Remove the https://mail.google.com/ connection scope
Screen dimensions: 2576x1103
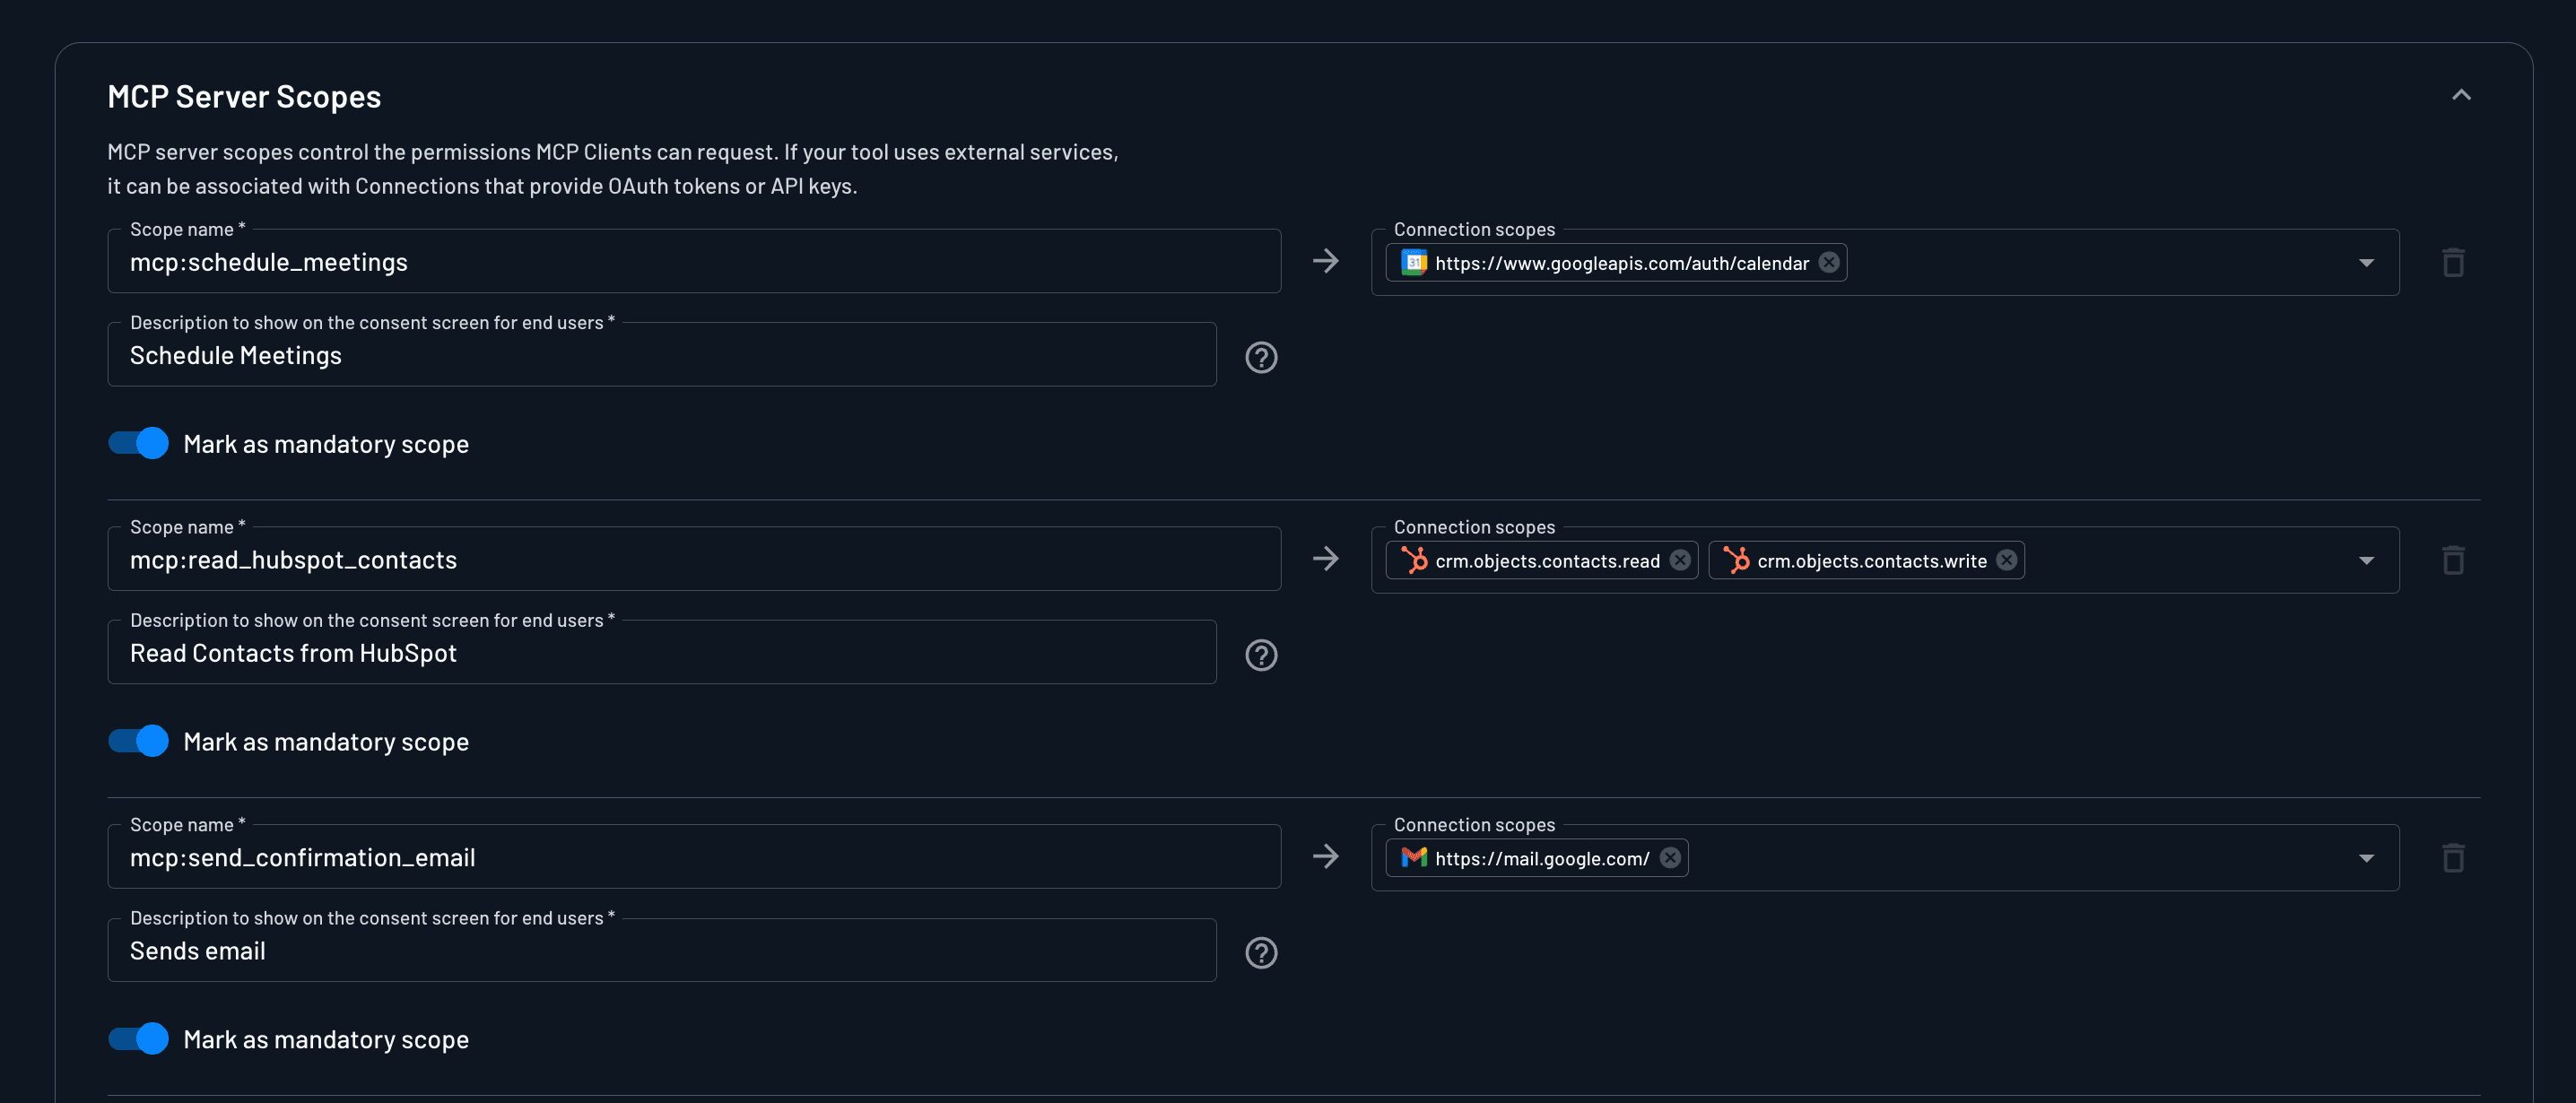(x=1668, y=857)
